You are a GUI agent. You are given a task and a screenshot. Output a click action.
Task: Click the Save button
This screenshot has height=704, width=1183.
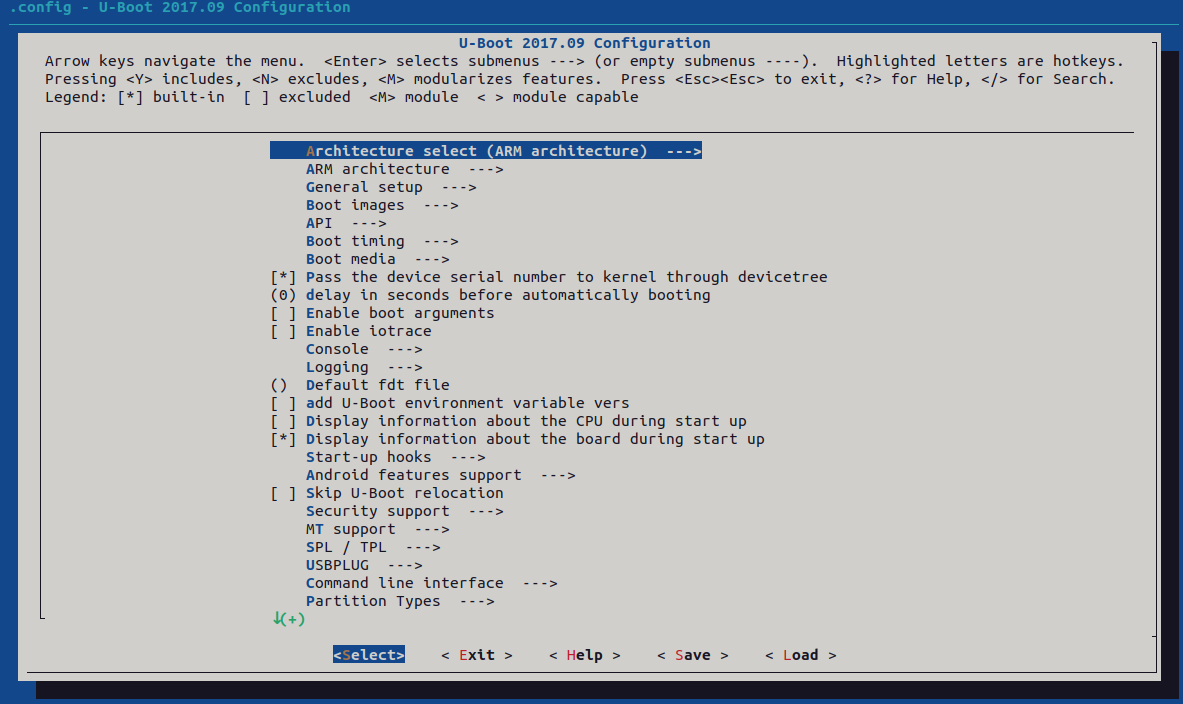coord(693,655)
